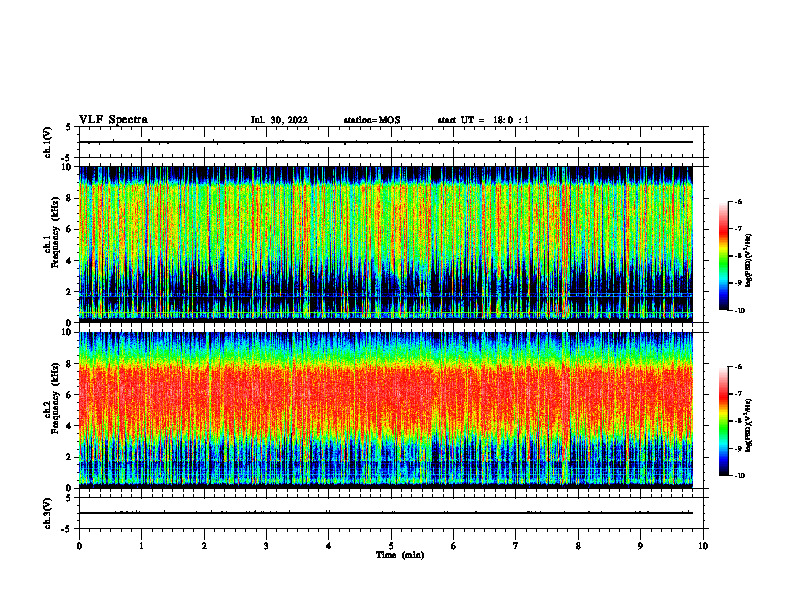Click the "station=MOS" header label

[x=372, y=120]
